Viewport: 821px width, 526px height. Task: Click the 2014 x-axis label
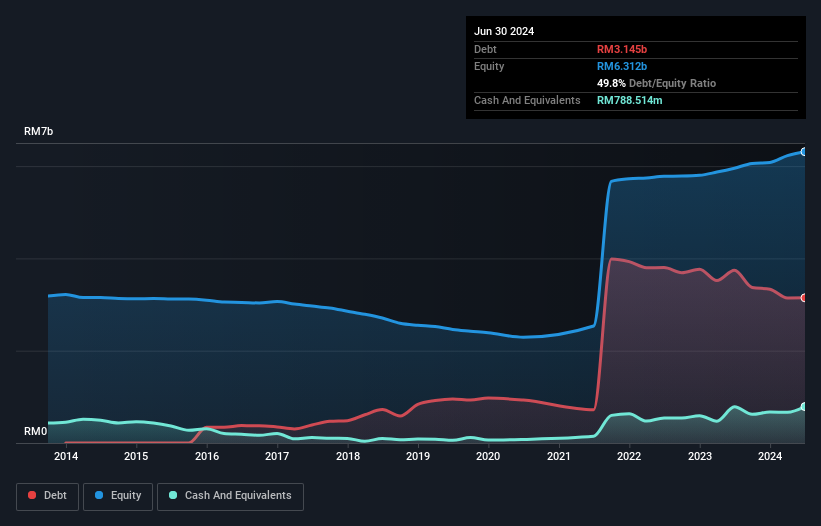pos(66,456)
